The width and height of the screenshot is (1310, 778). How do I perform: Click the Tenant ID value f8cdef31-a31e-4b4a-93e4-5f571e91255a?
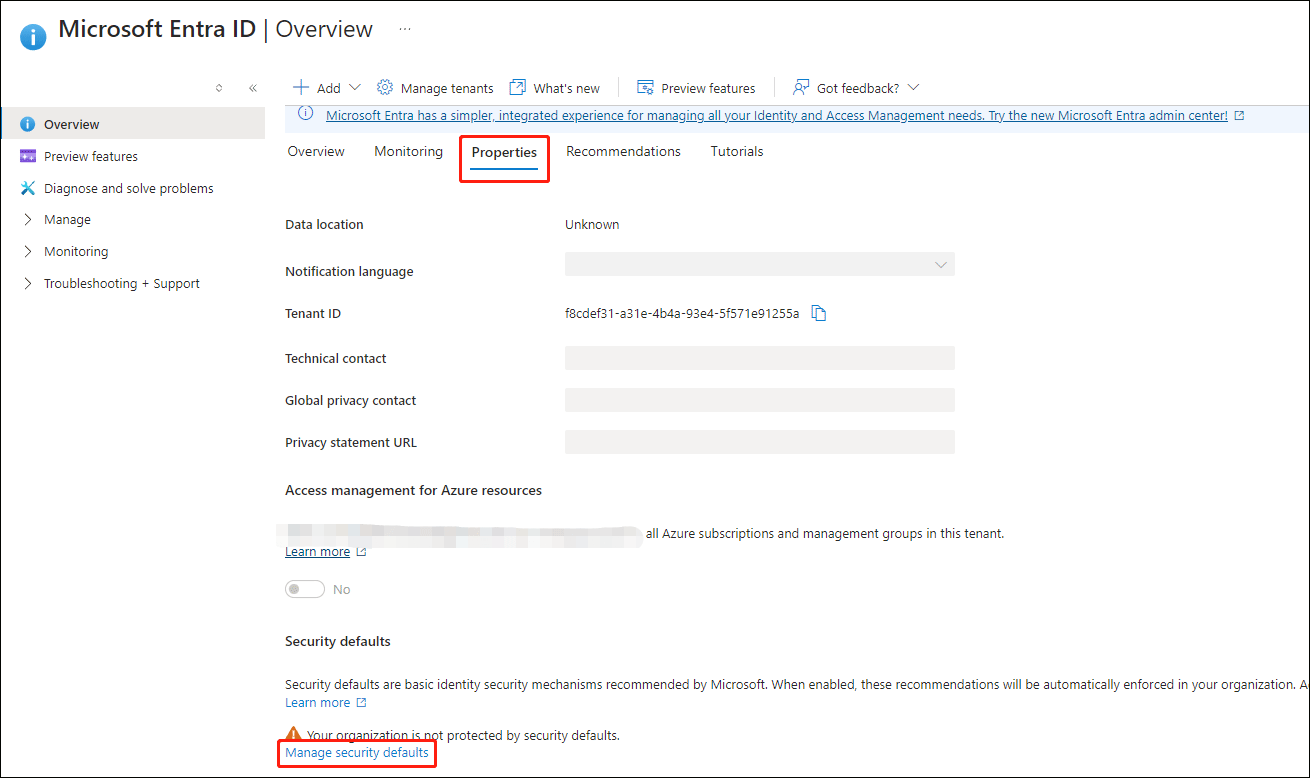point(682,313)
